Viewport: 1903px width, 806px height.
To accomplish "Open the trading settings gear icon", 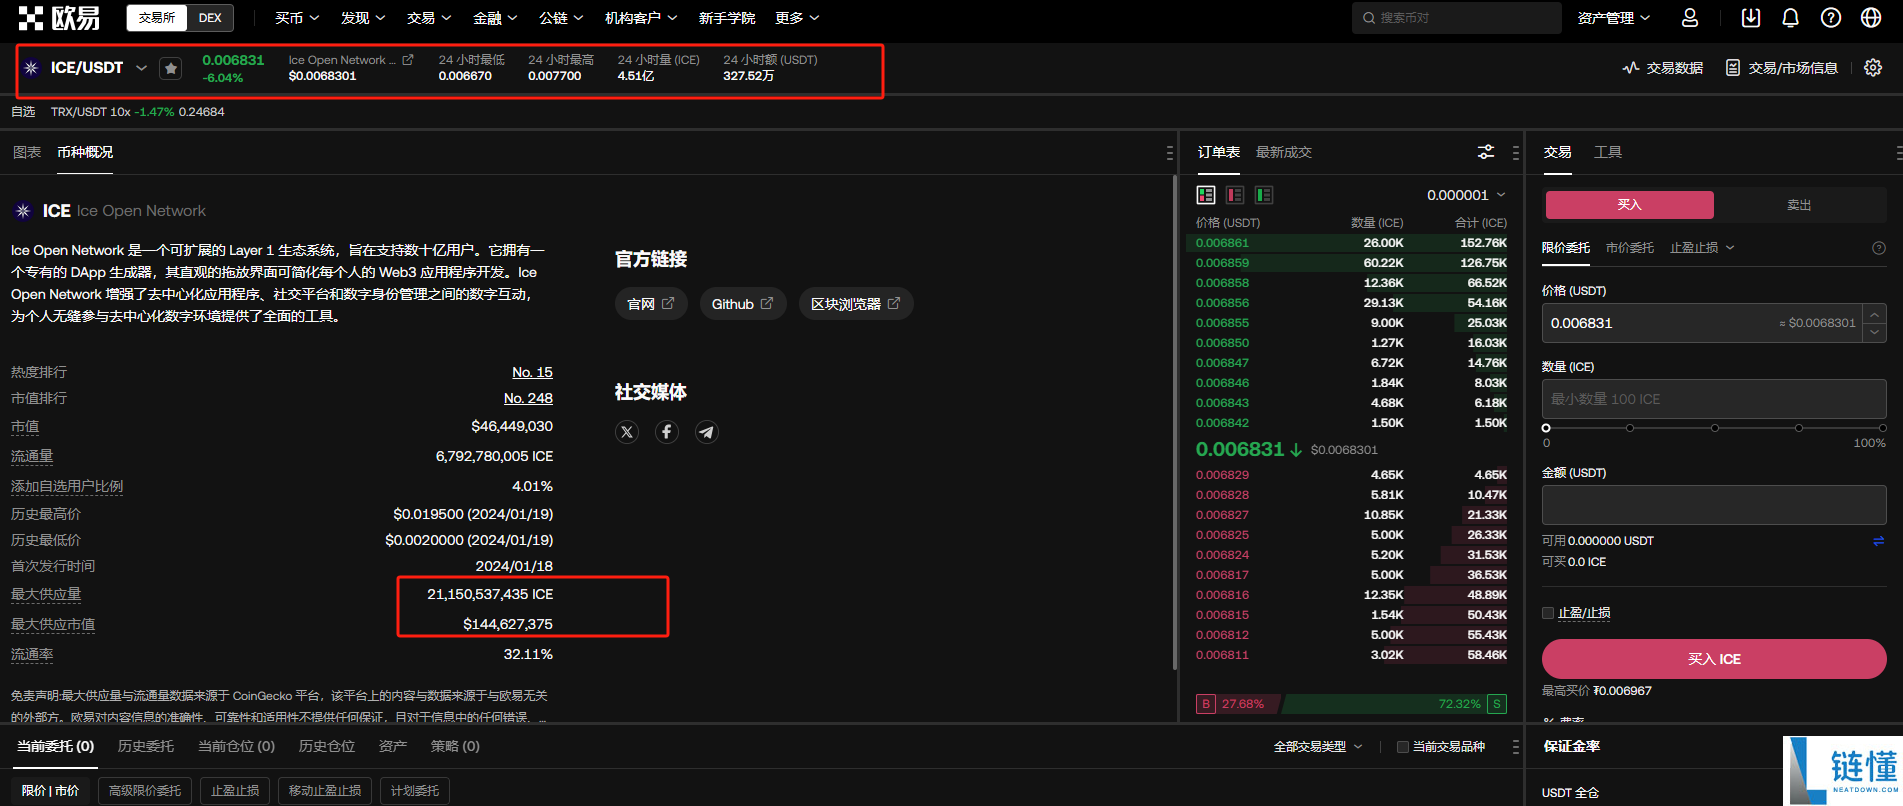I will (1873, 67).
